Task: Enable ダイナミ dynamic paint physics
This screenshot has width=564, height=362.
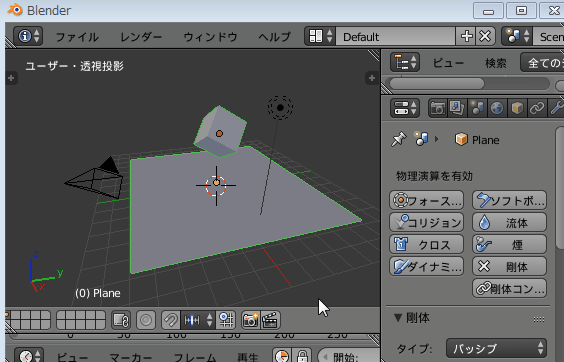Action: pyautogui.click(x=427, y=267)
